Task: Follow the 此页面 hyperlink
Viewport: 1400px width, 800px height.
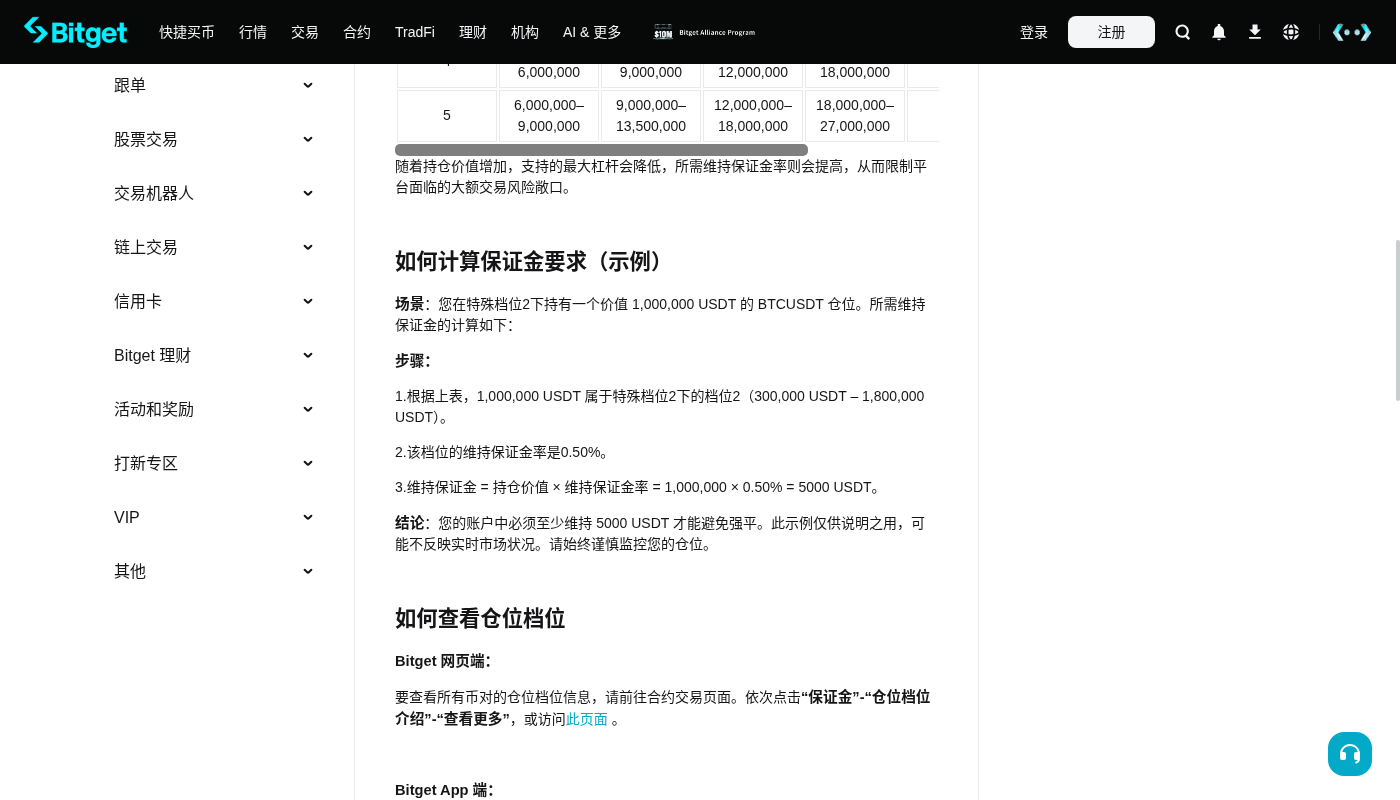Action: click(x=587, y=719)
